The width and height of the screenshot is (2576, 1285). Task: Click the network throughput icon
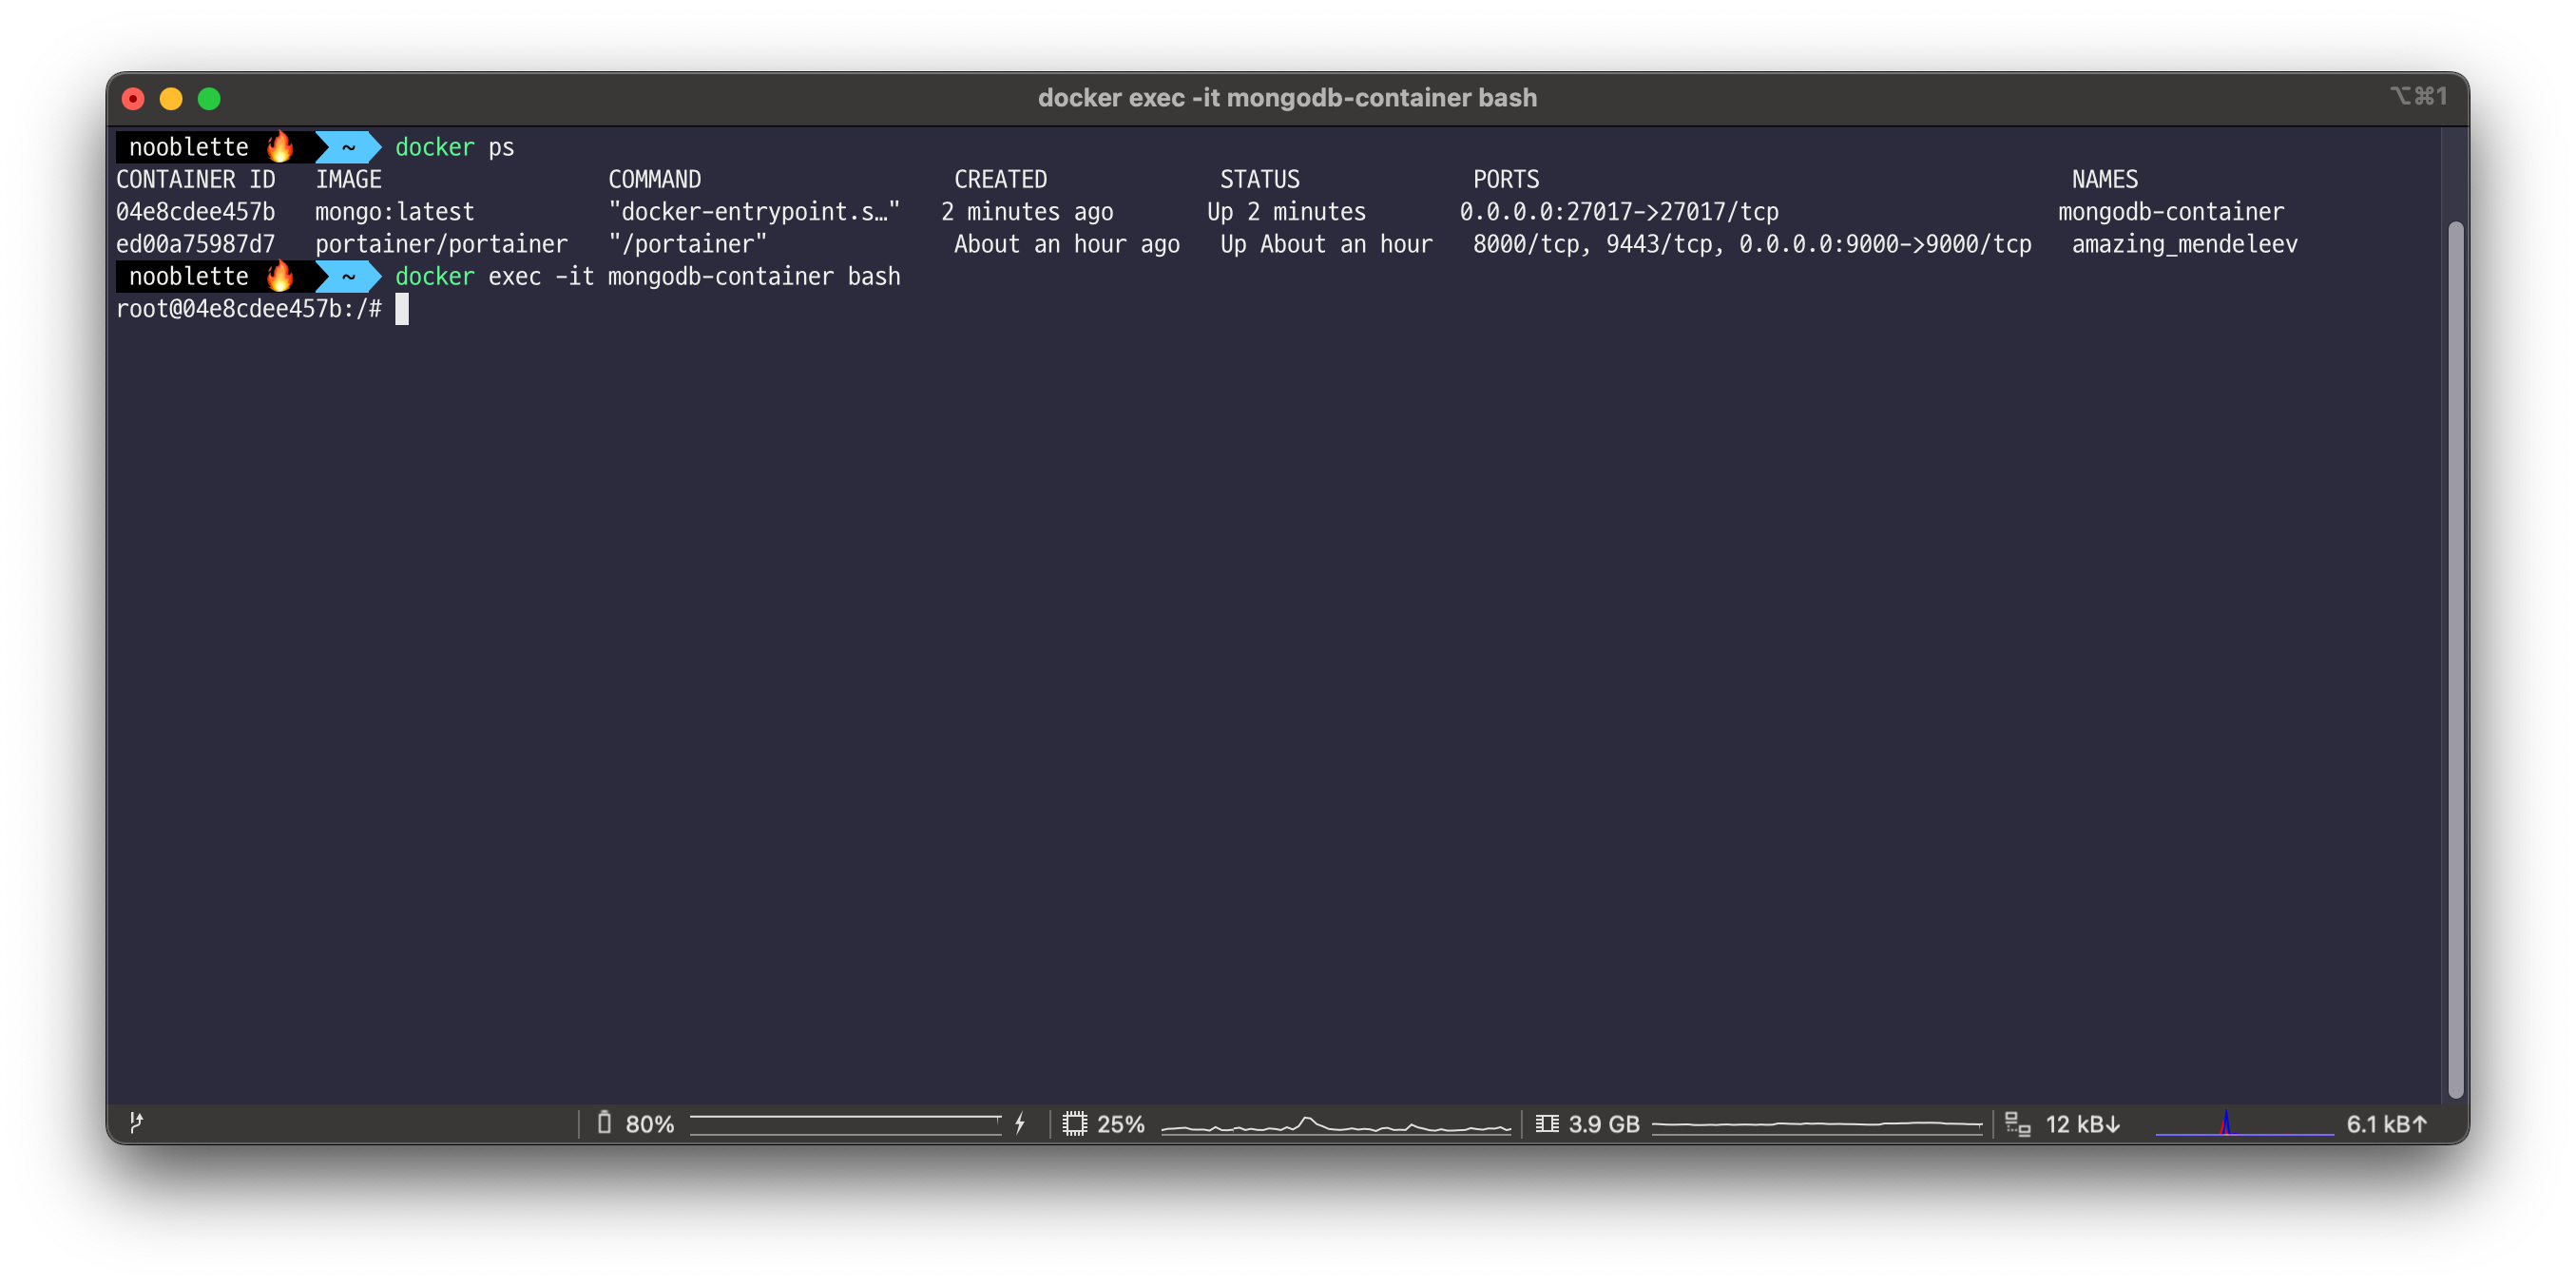click(2017, 1123)
